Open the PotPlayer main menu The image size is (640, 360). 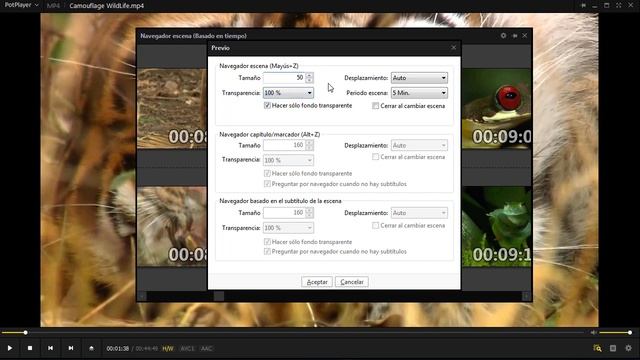coord(21,5)
